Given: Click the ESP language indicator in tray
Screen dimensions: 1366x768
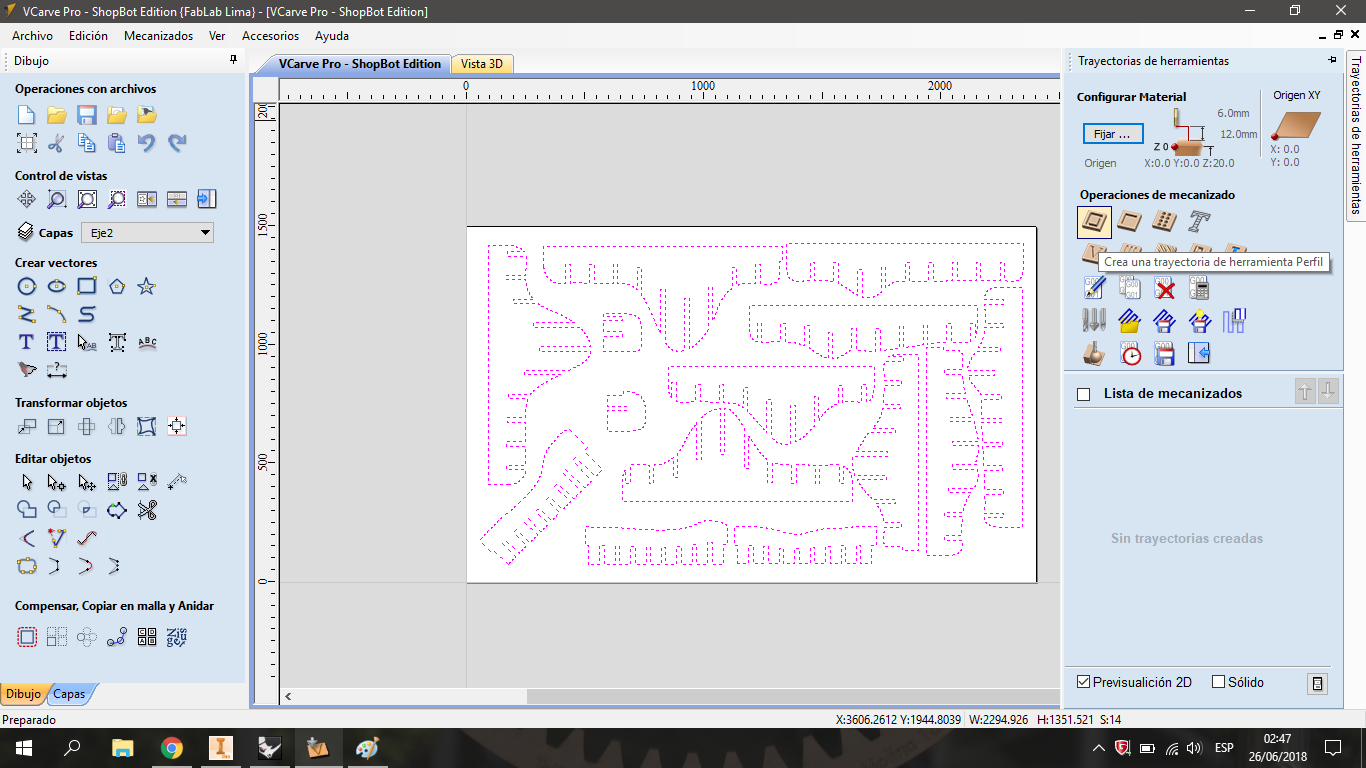Looking at the screenshot, I should tap(1224, 748).
